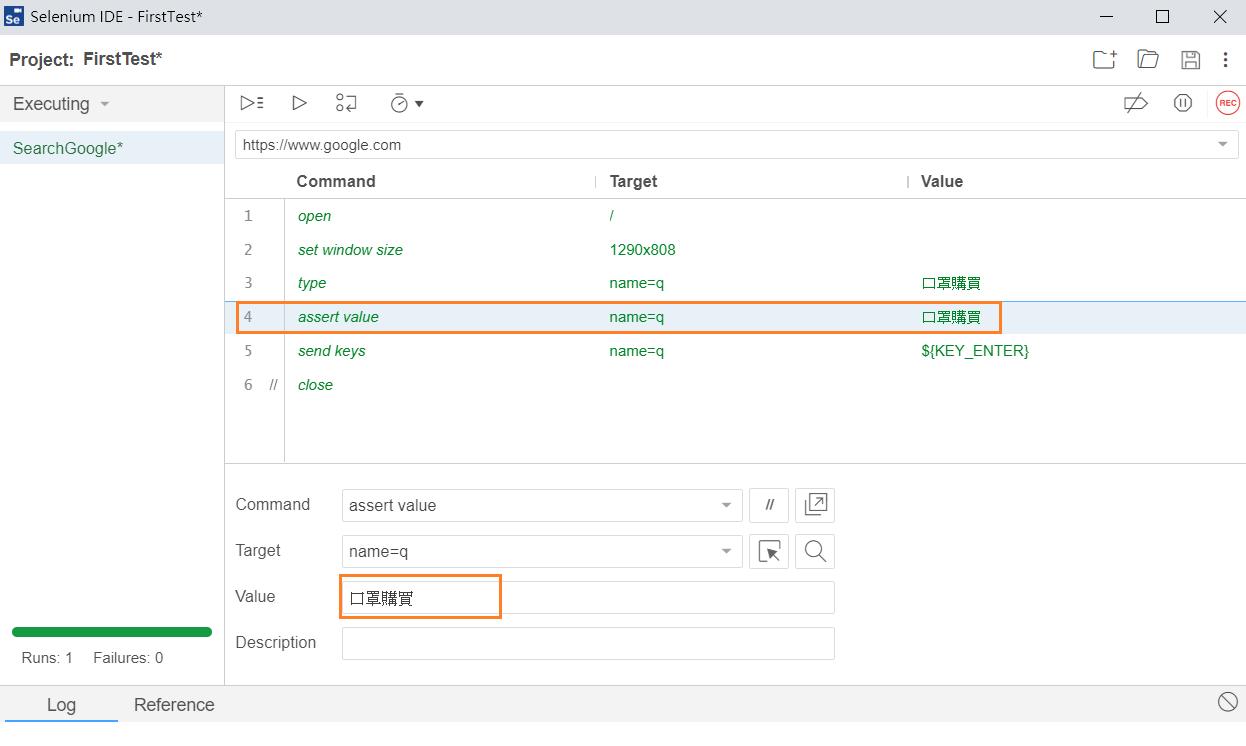Click the Value input field
Image resolution: width=1246 pixels, height=746 pixels.
point(588,598)
